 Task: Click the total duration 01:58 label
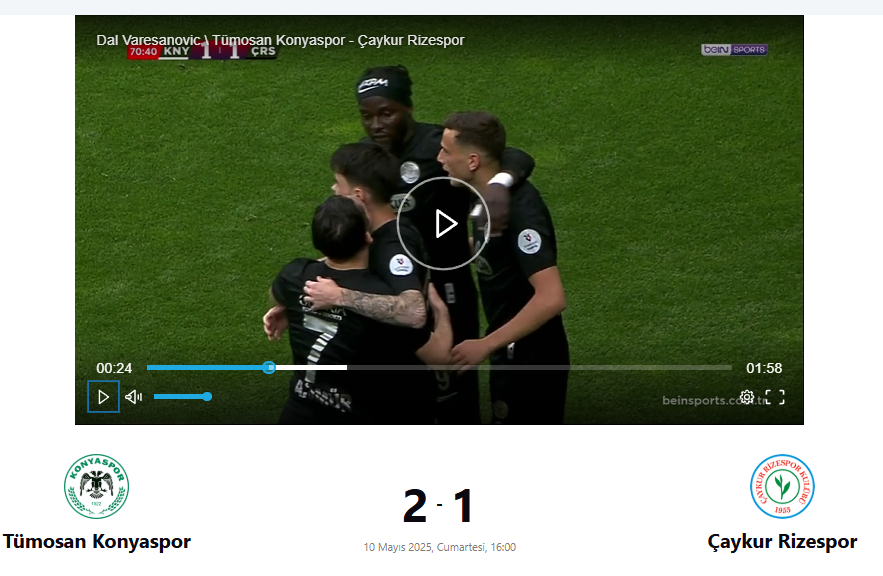click(764, 368)
